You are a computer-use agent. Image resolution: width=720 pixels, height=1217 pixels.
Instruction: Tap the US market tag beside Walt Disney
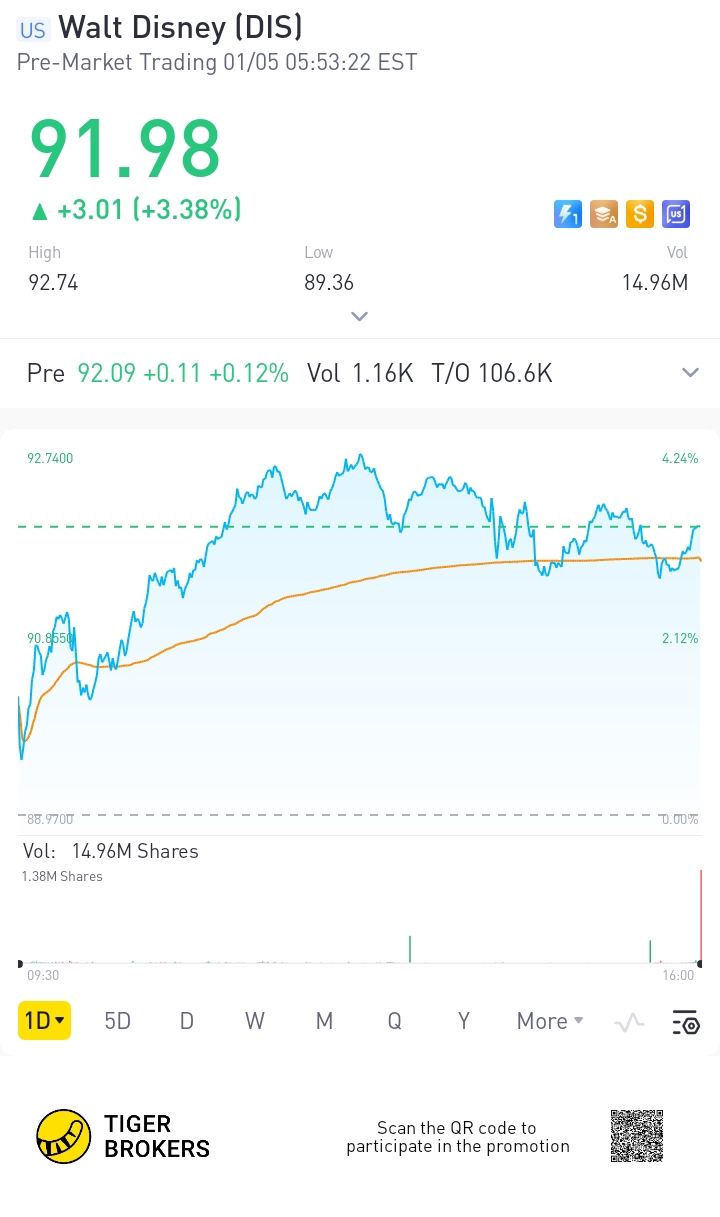[x=32, y=30]
